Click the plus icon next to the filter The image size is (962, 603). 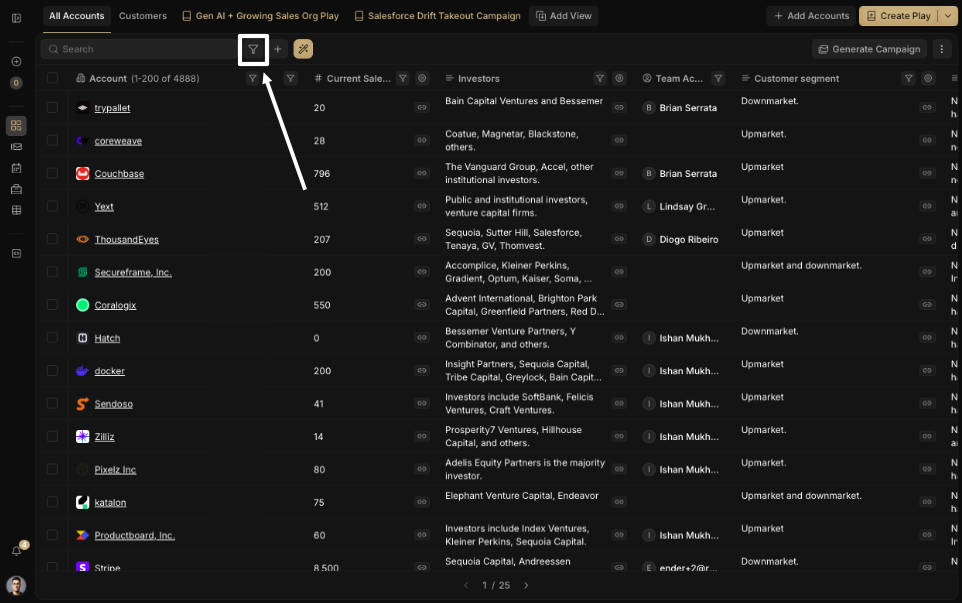(278, 49)
